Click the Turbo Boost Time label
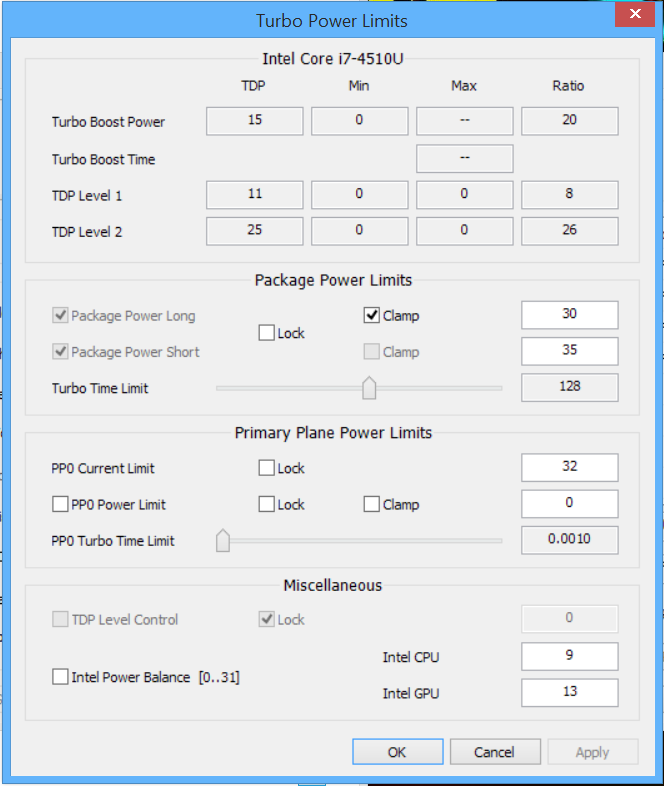 [103, 159]
